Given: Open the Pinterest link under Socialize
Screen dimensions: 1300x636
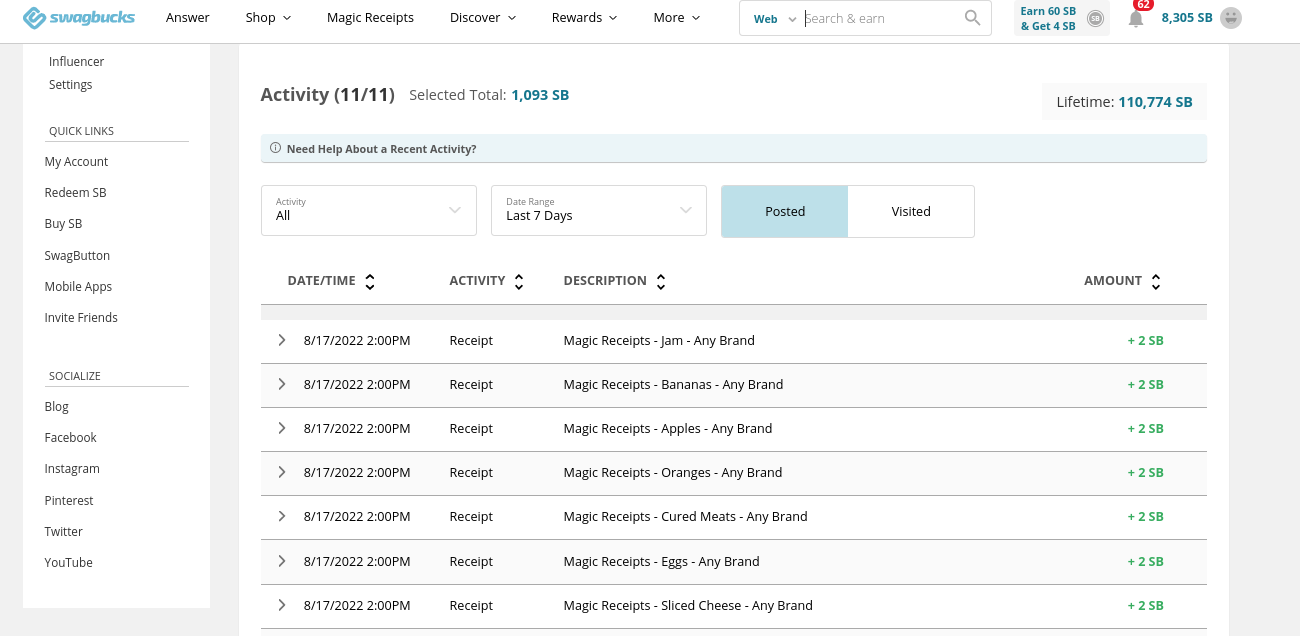Looking at the screenshot, I should [69, 500].
